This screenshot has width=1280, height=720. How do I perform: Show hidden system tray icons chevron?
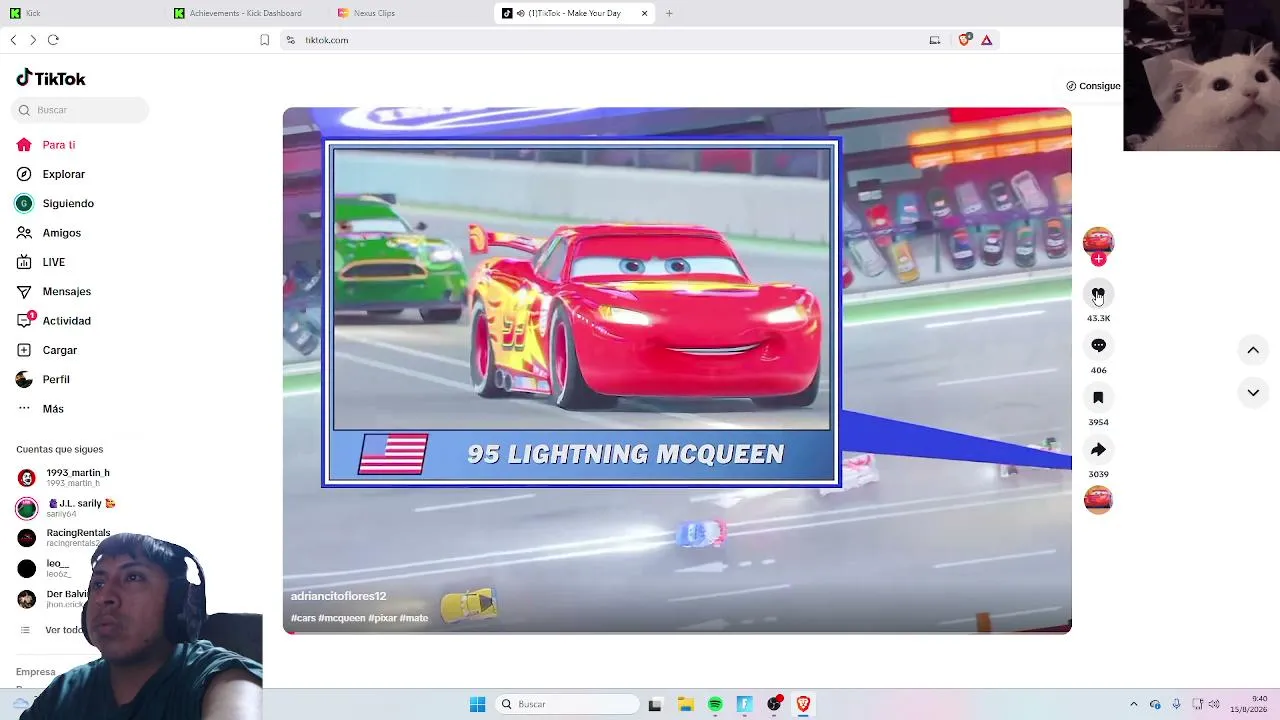click(x=1133, y=704)
